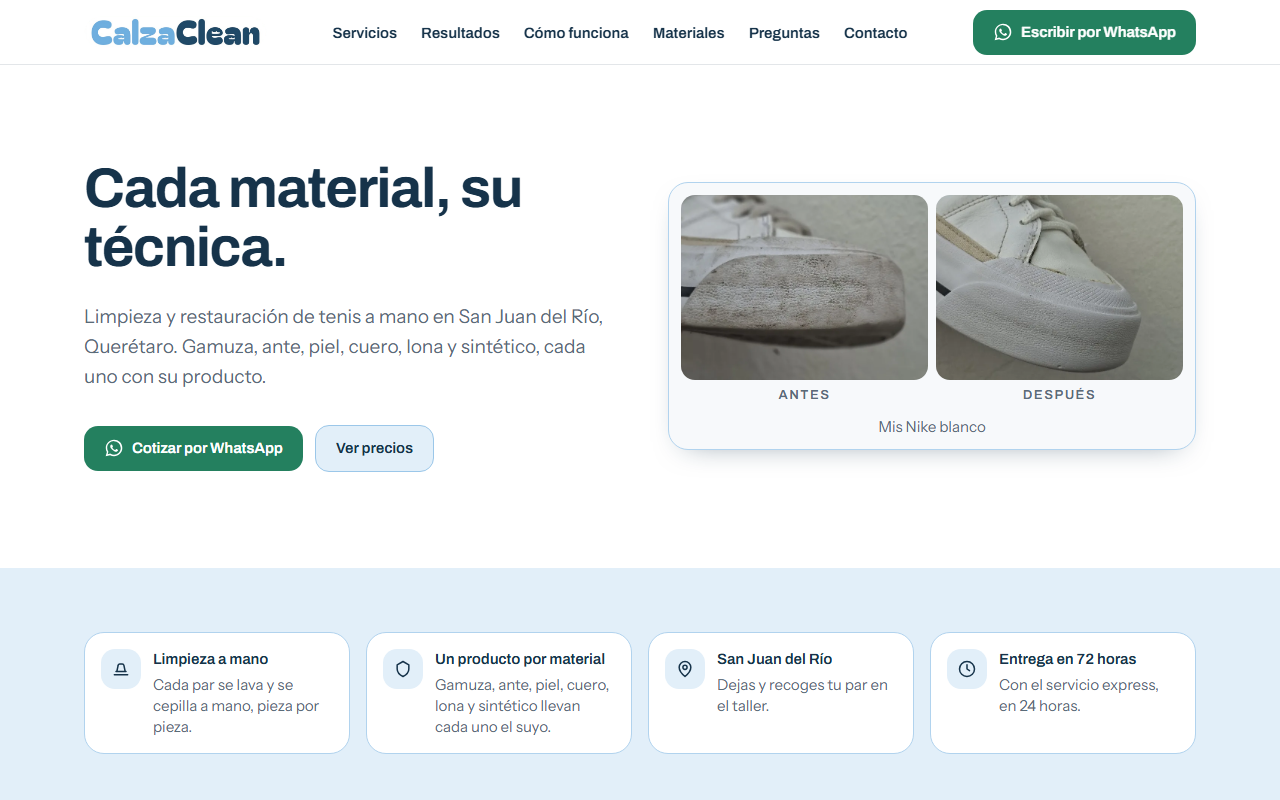Open the Preguntas nav link
1280x800 pixels.
[x=784, y=33]
